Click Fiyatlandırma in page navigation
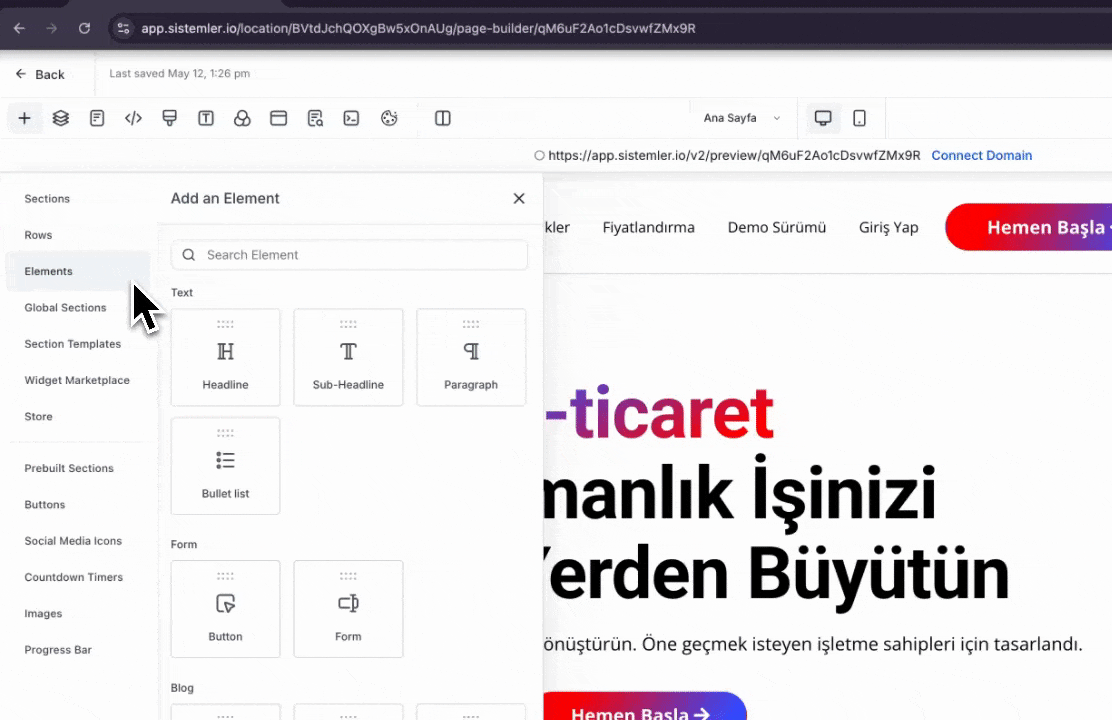 pos(648,228)
